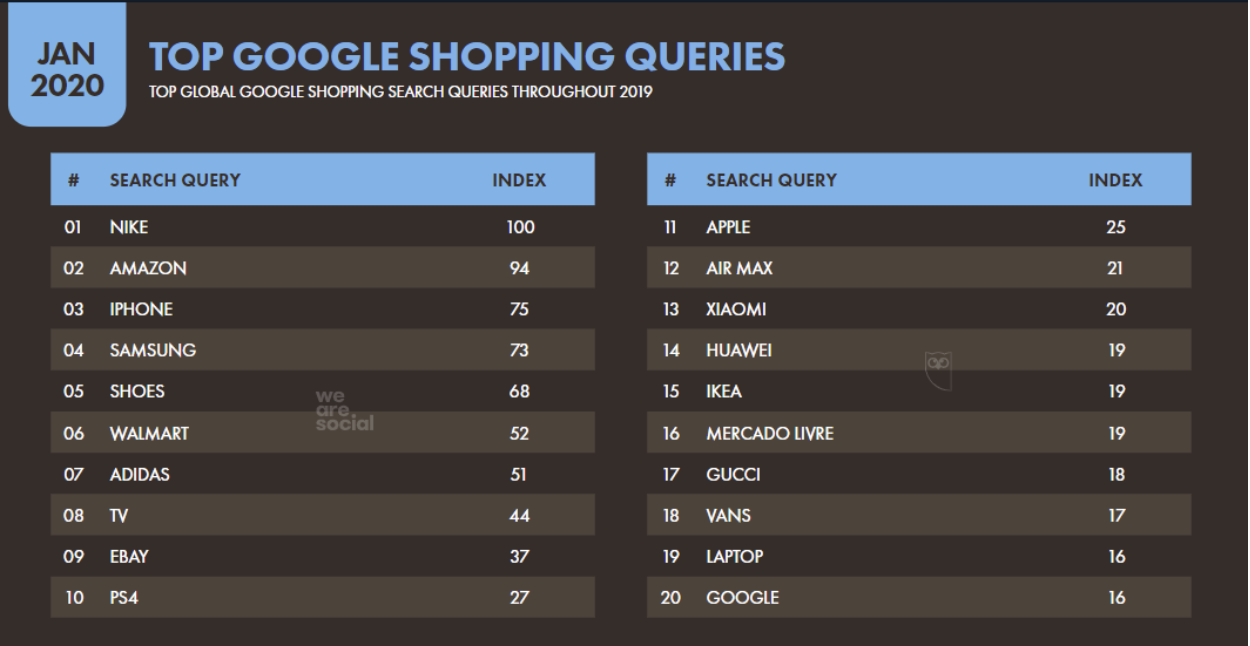
Task: Select the WALMART search query
Action: 149,433
